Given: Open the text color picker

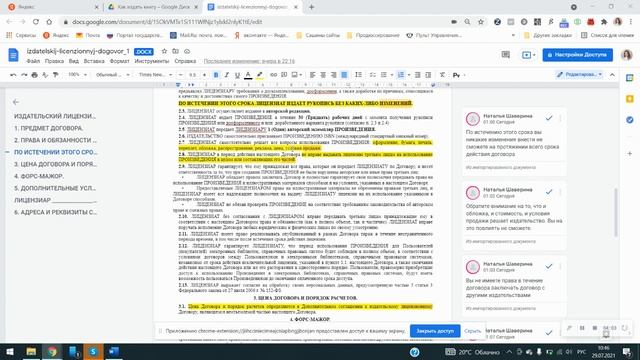Looking at the screenshot, I should pos(248,75).
